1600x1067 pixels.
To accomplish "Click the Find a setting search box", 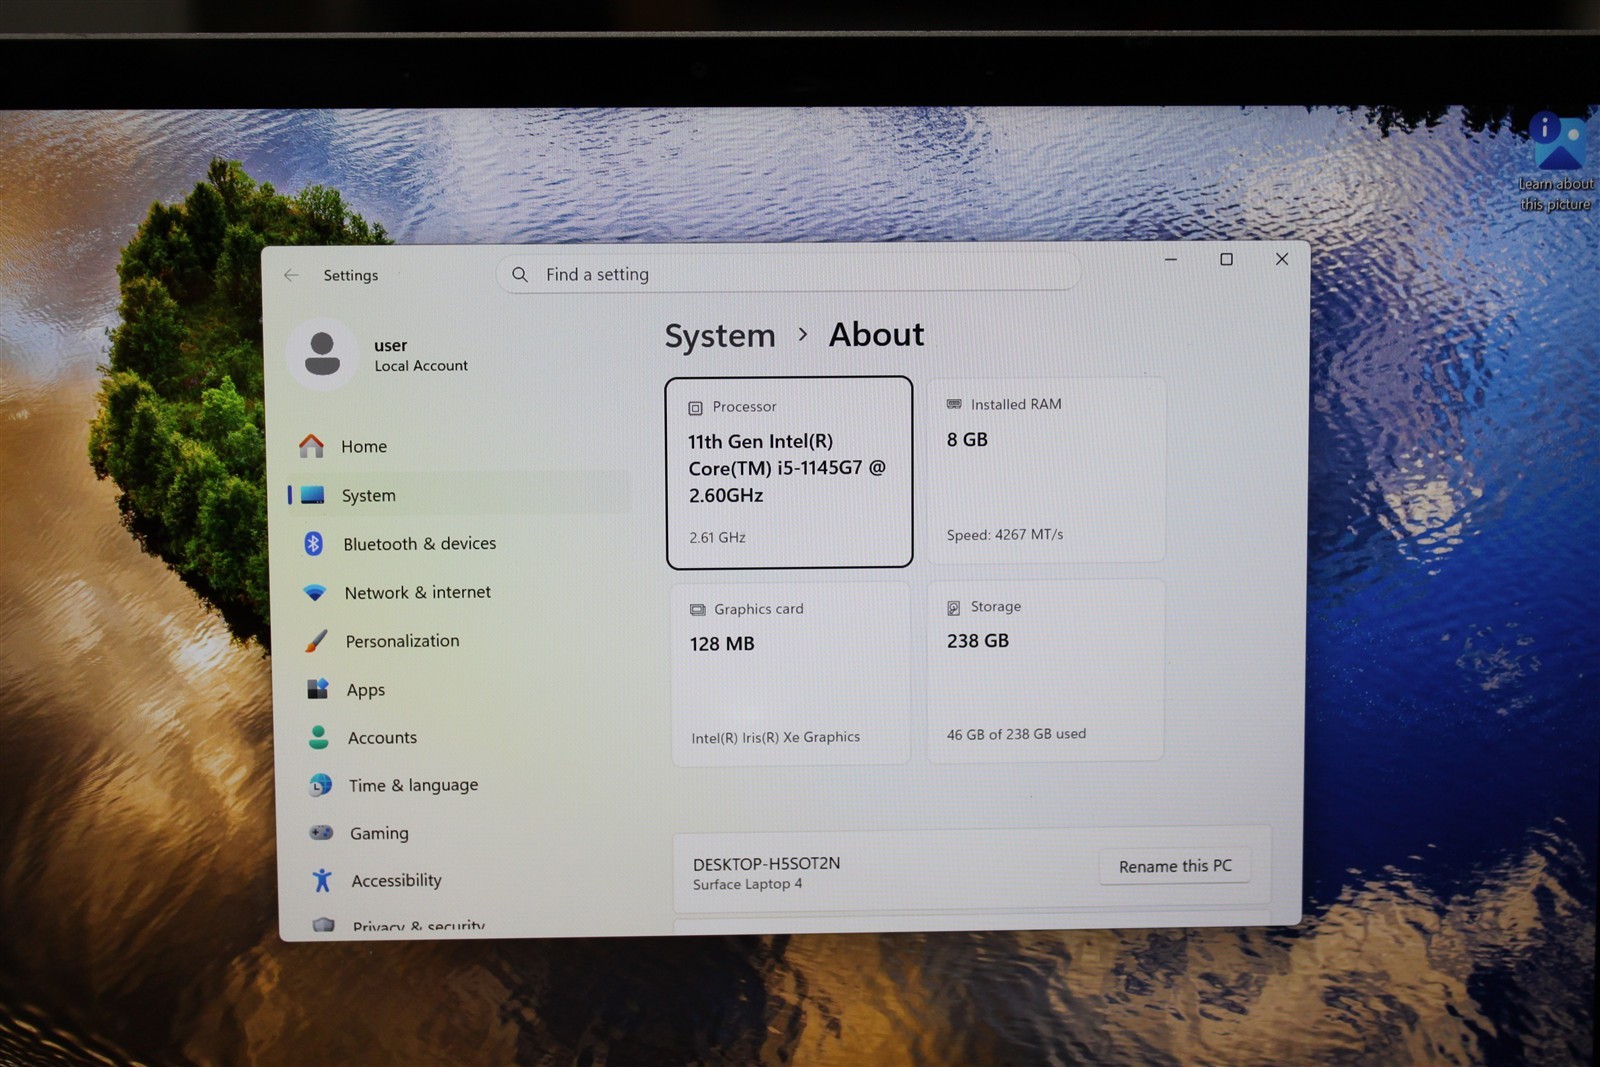I will click(x=788, y=274).
